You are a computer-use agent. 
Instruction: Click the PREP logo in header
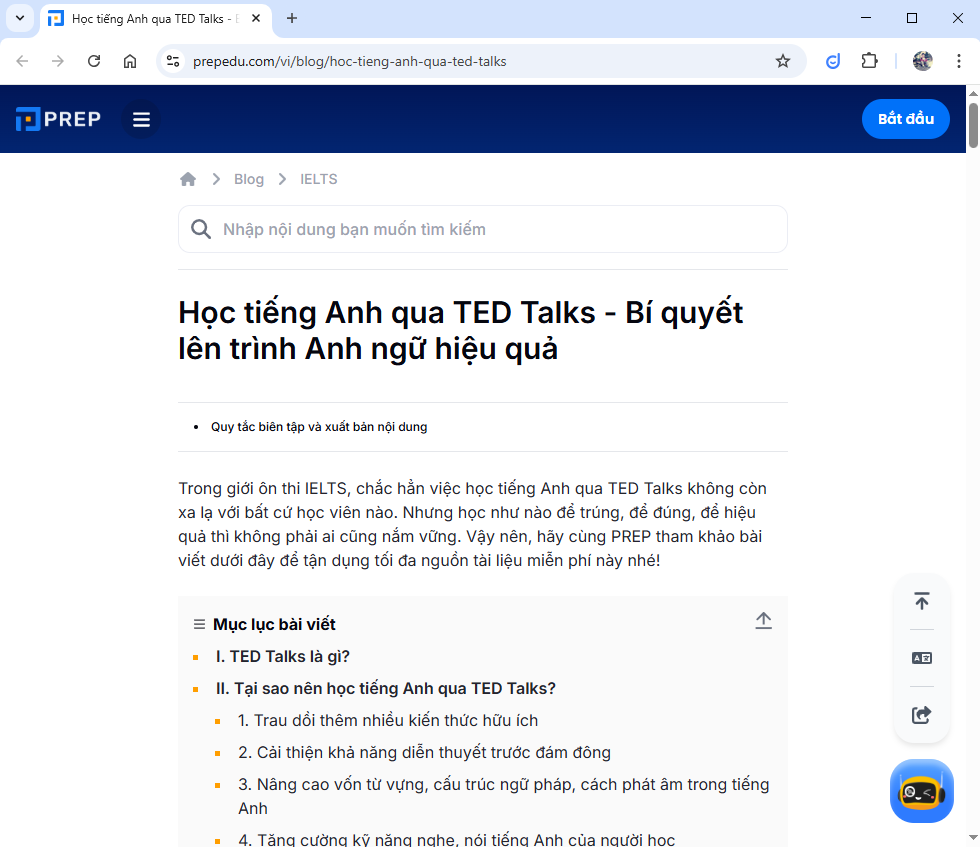[58, 119]
